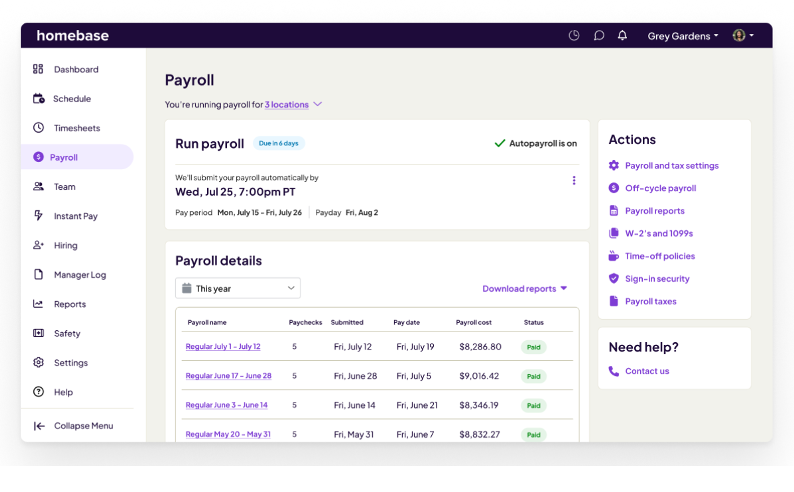Click the homebase logo
The width and height of the screenshot is (794, 492).
pyautogui.click(x=72, y=35)
